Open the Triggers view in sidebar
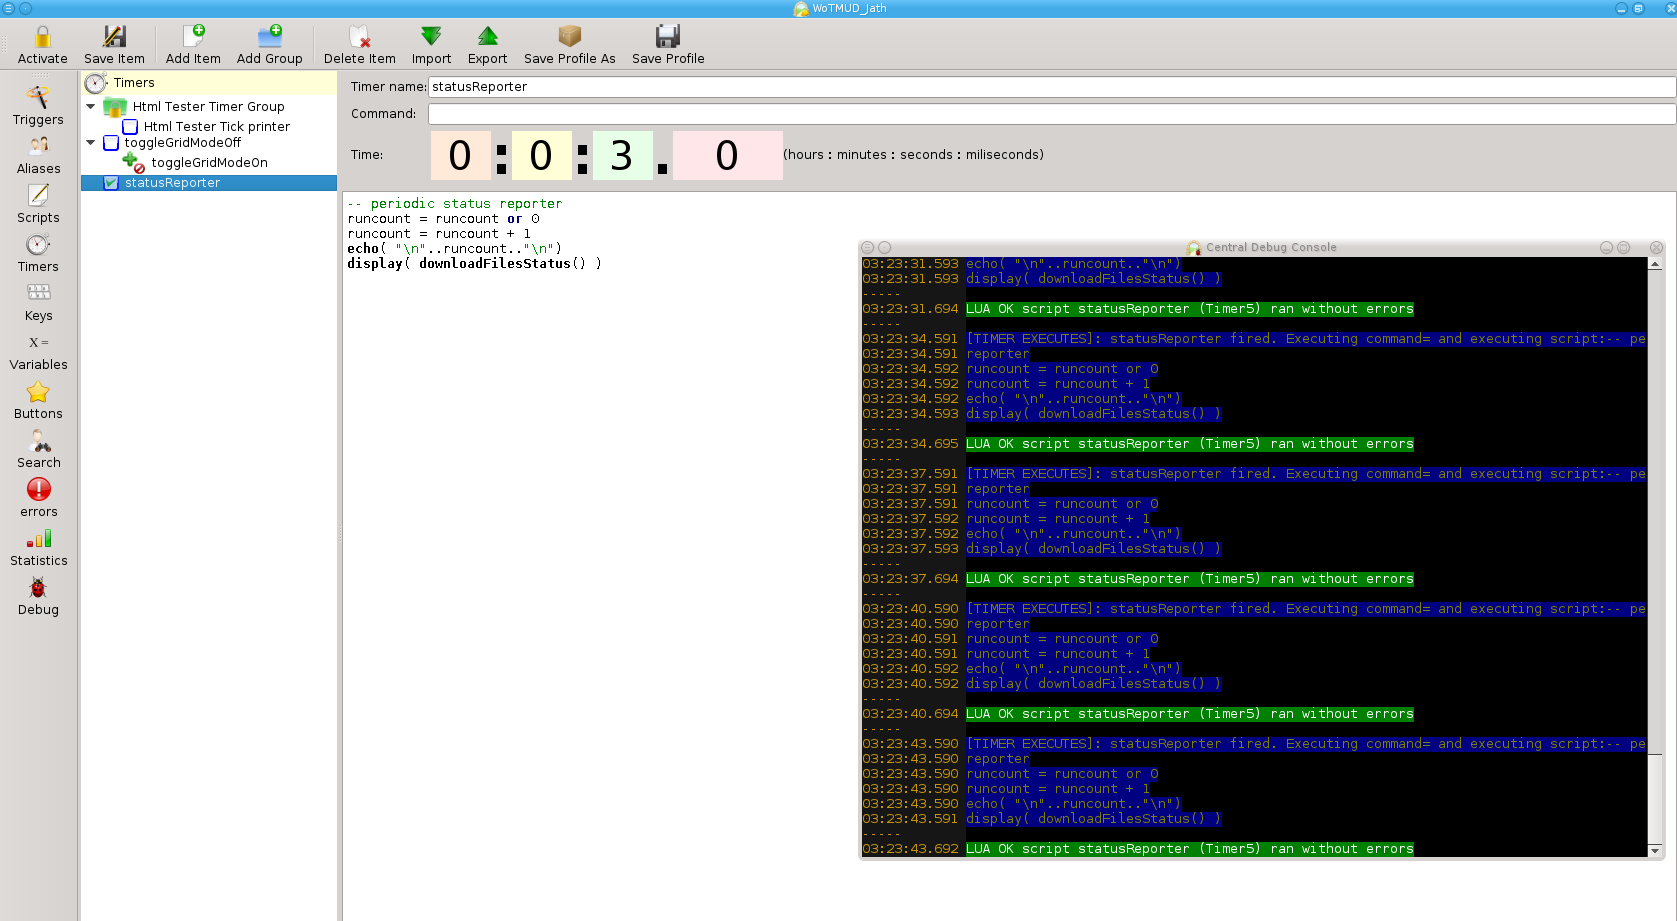The height and width of the screenshot is (921, 1677). point(38,106)
